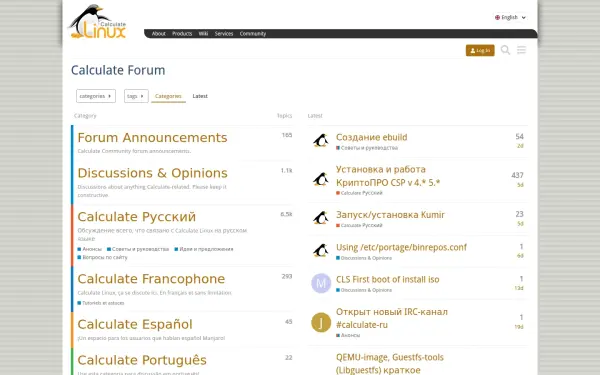
Task: Open Вопросы по сайту subcategory link
Action: coord(103,257)
